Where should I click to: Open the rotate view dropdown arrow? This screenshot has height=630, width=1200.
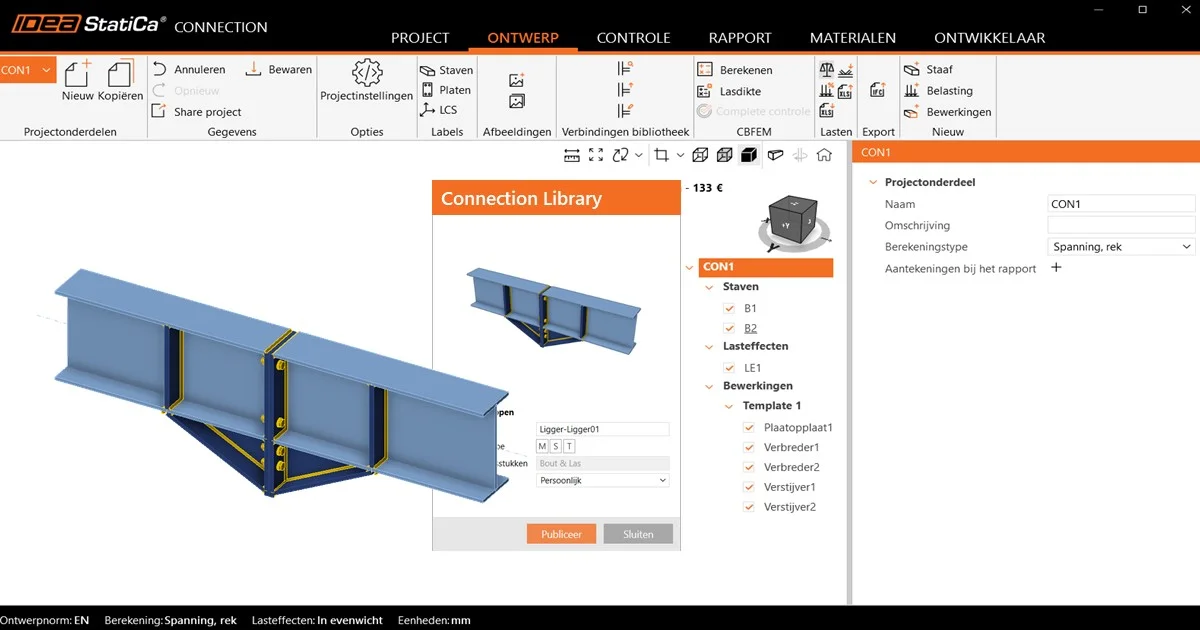639,155
